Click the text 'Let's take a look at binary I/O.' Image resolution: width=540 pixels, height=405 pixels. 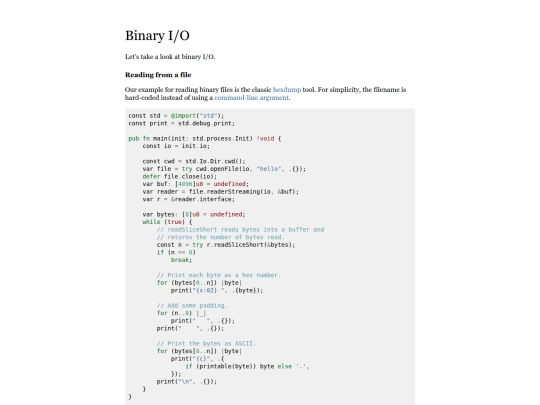click(x=170, y=57)
